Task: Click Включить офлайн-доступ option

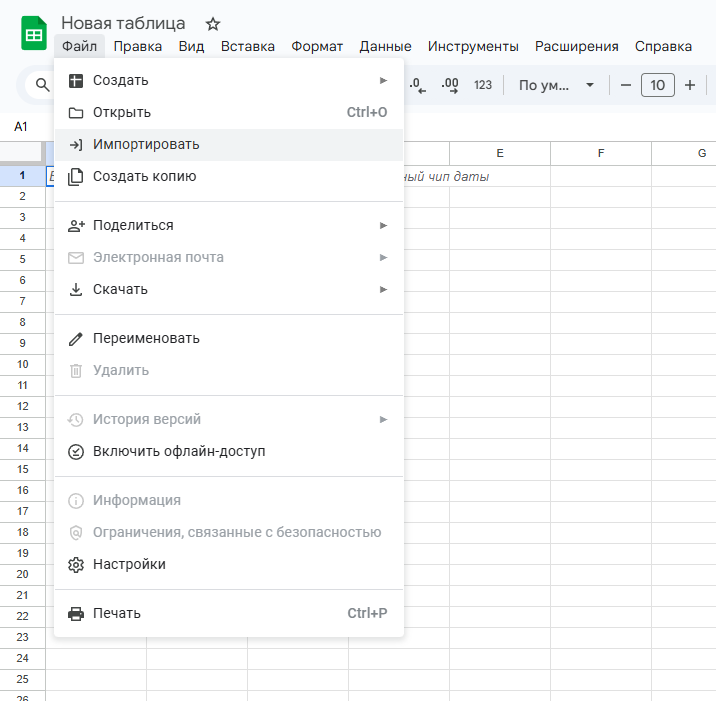Action: [x=229, y=452]
